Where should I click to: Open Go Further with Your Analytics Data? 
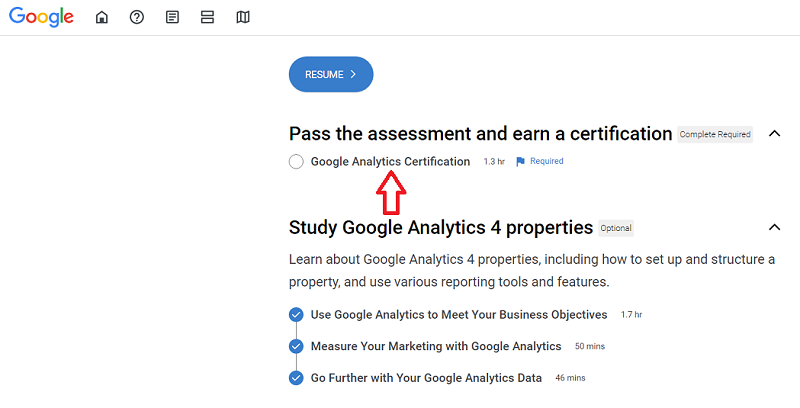(426, 378)
